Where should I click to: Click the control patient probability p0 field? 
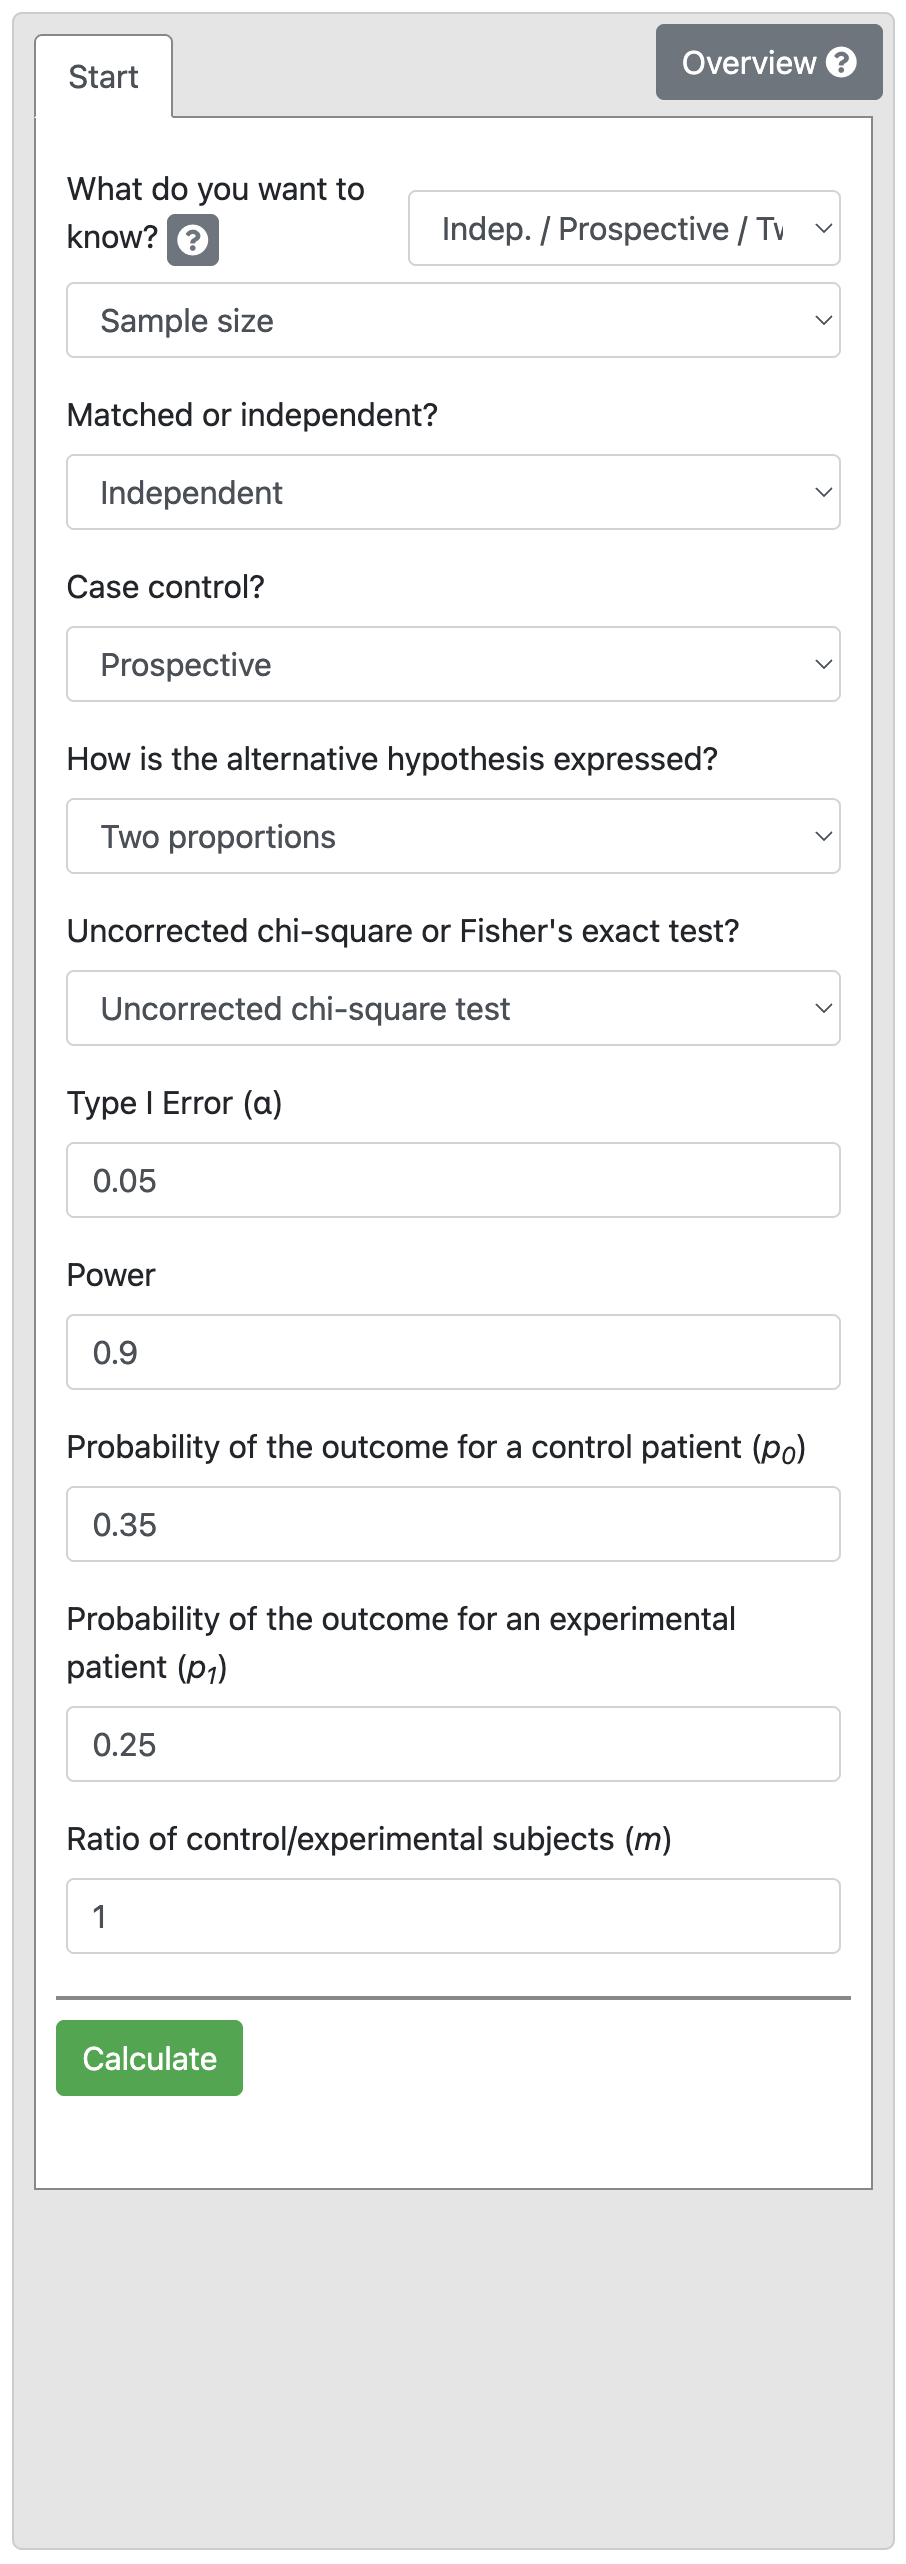pos(452,1525)
